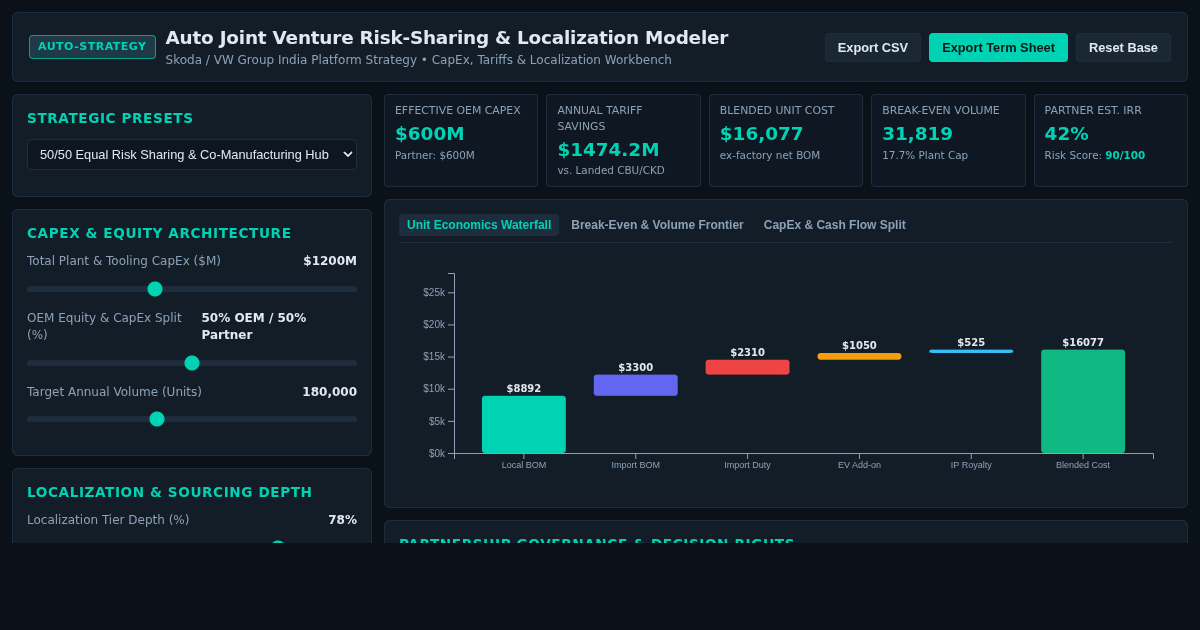Image resolution: width=1200 pixels, height=630 pixels.
Task: Click Break-Even Volume value 31,819
Action: [x=917, y=134]
